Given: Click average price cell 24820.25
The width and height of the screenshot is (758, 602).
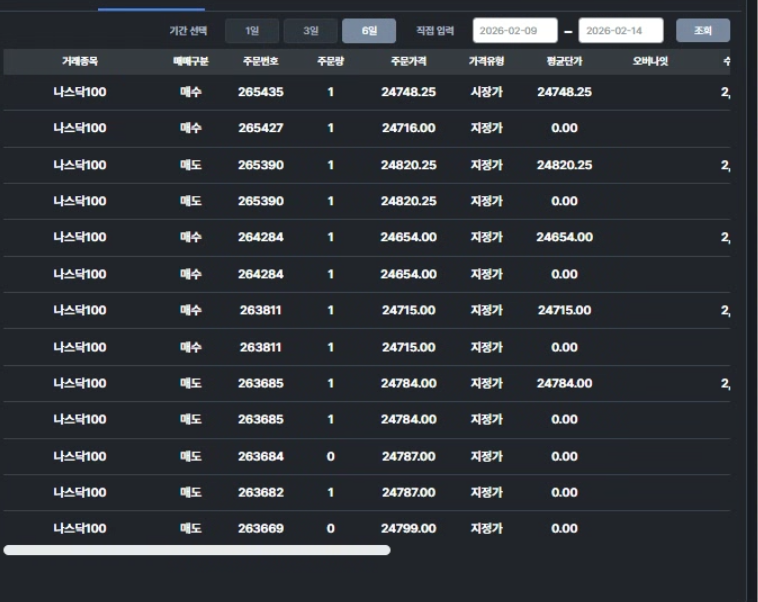Looking at the screenshot, I should point(564,165).
